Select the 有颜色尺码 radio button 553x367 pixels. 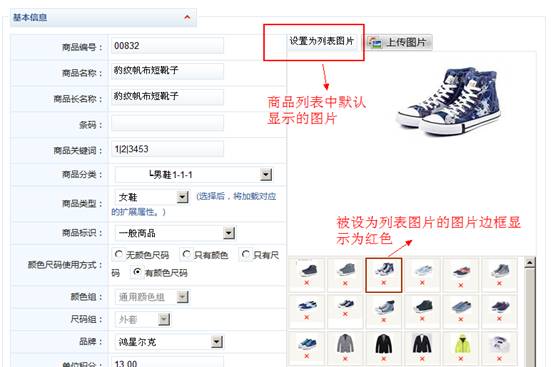tap(137, 272)
